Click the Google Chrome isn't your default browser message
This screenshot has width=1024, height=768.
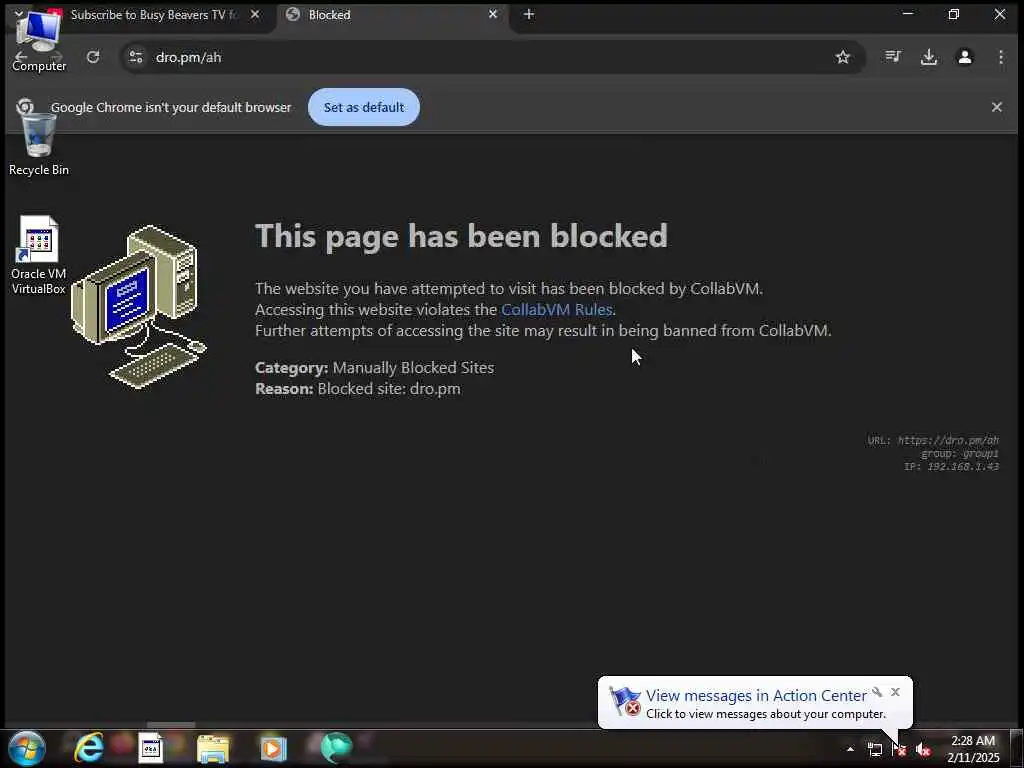pos(171,107)
